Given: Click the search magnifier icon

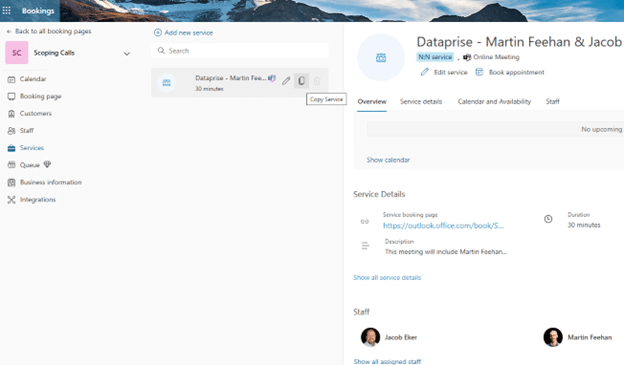Looking at the screenshot, I should [x=161, y=51].
